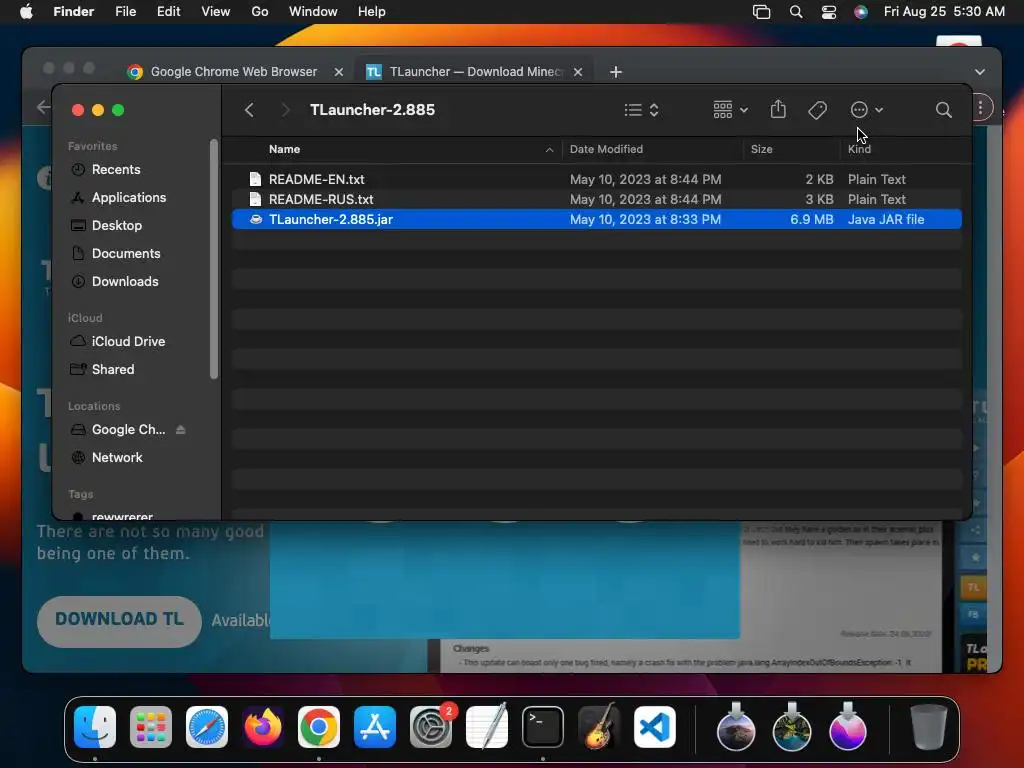The image size is (1024, 768).
Task: Open Documents in the sidebar
Action: [125, 254]
